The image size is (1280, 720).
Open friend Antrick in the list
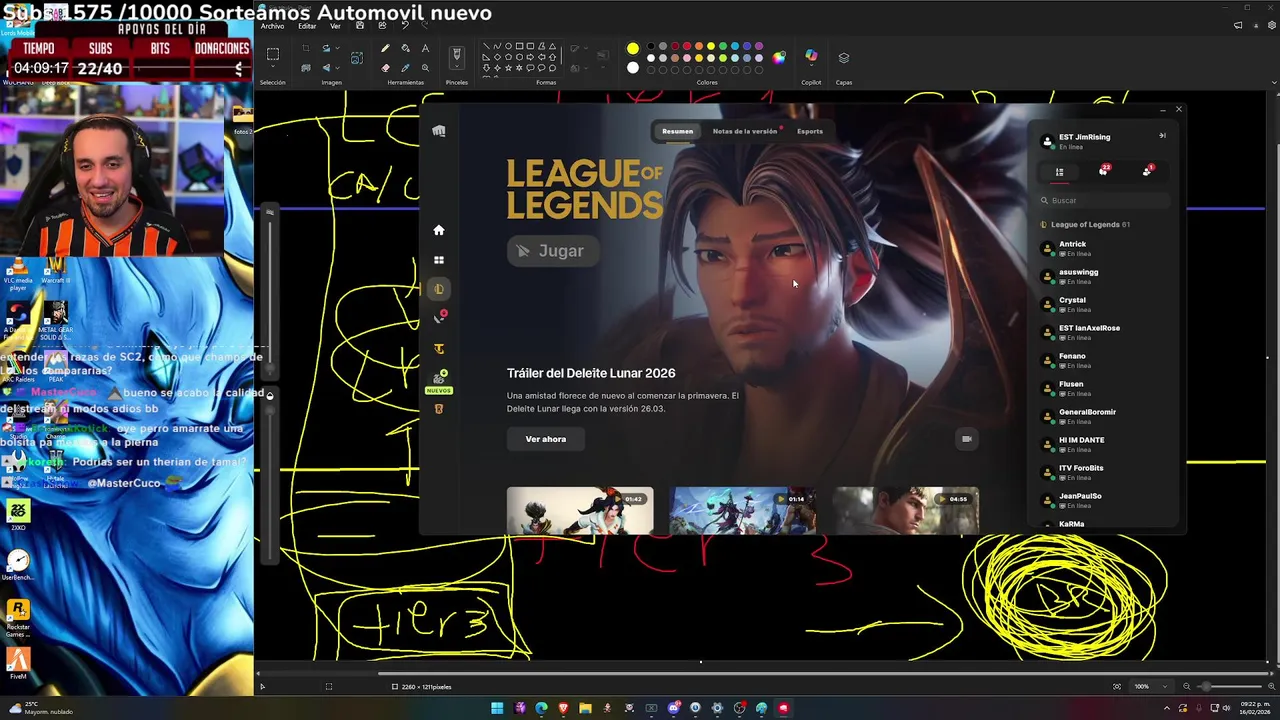click(1104, 248)
